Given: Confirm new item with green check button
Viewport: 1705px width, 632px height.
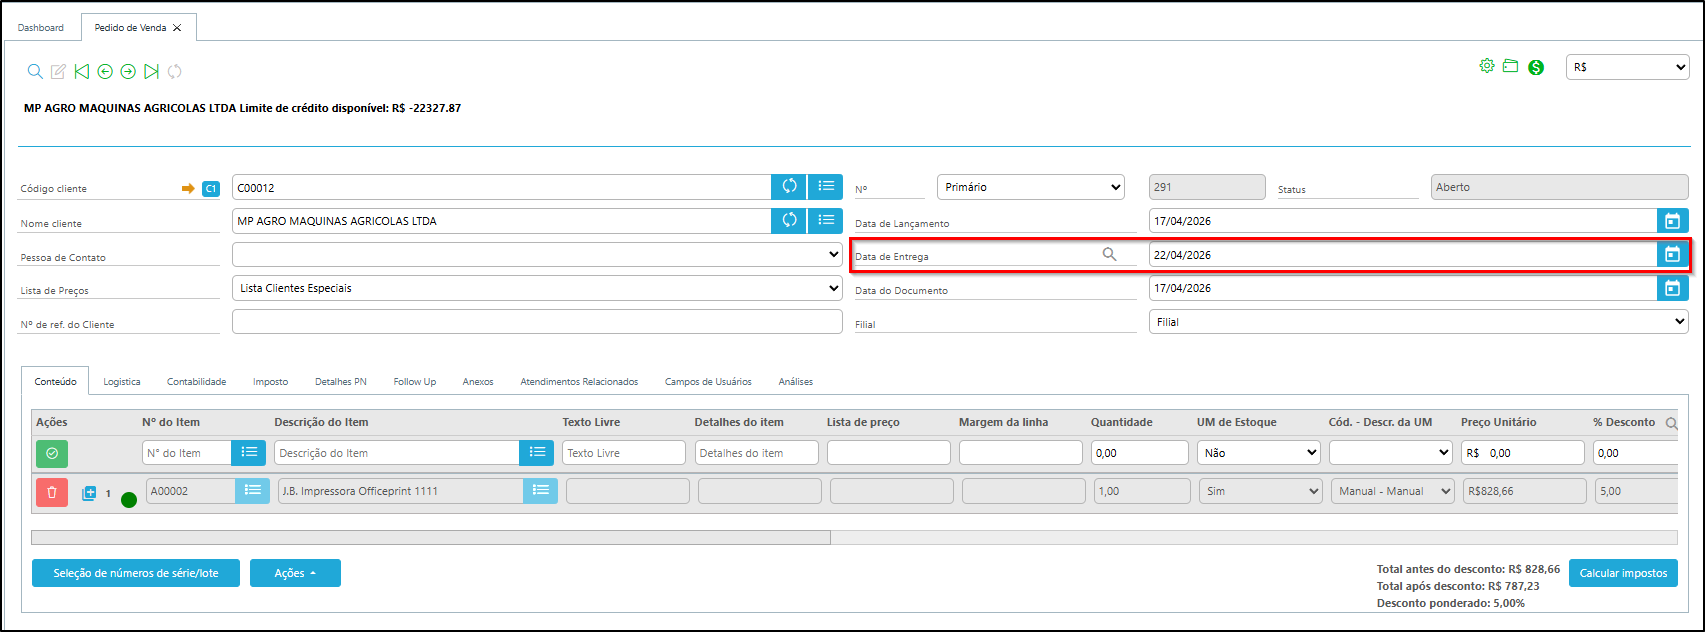Looking at the screenshot, I should coord(52,453).
